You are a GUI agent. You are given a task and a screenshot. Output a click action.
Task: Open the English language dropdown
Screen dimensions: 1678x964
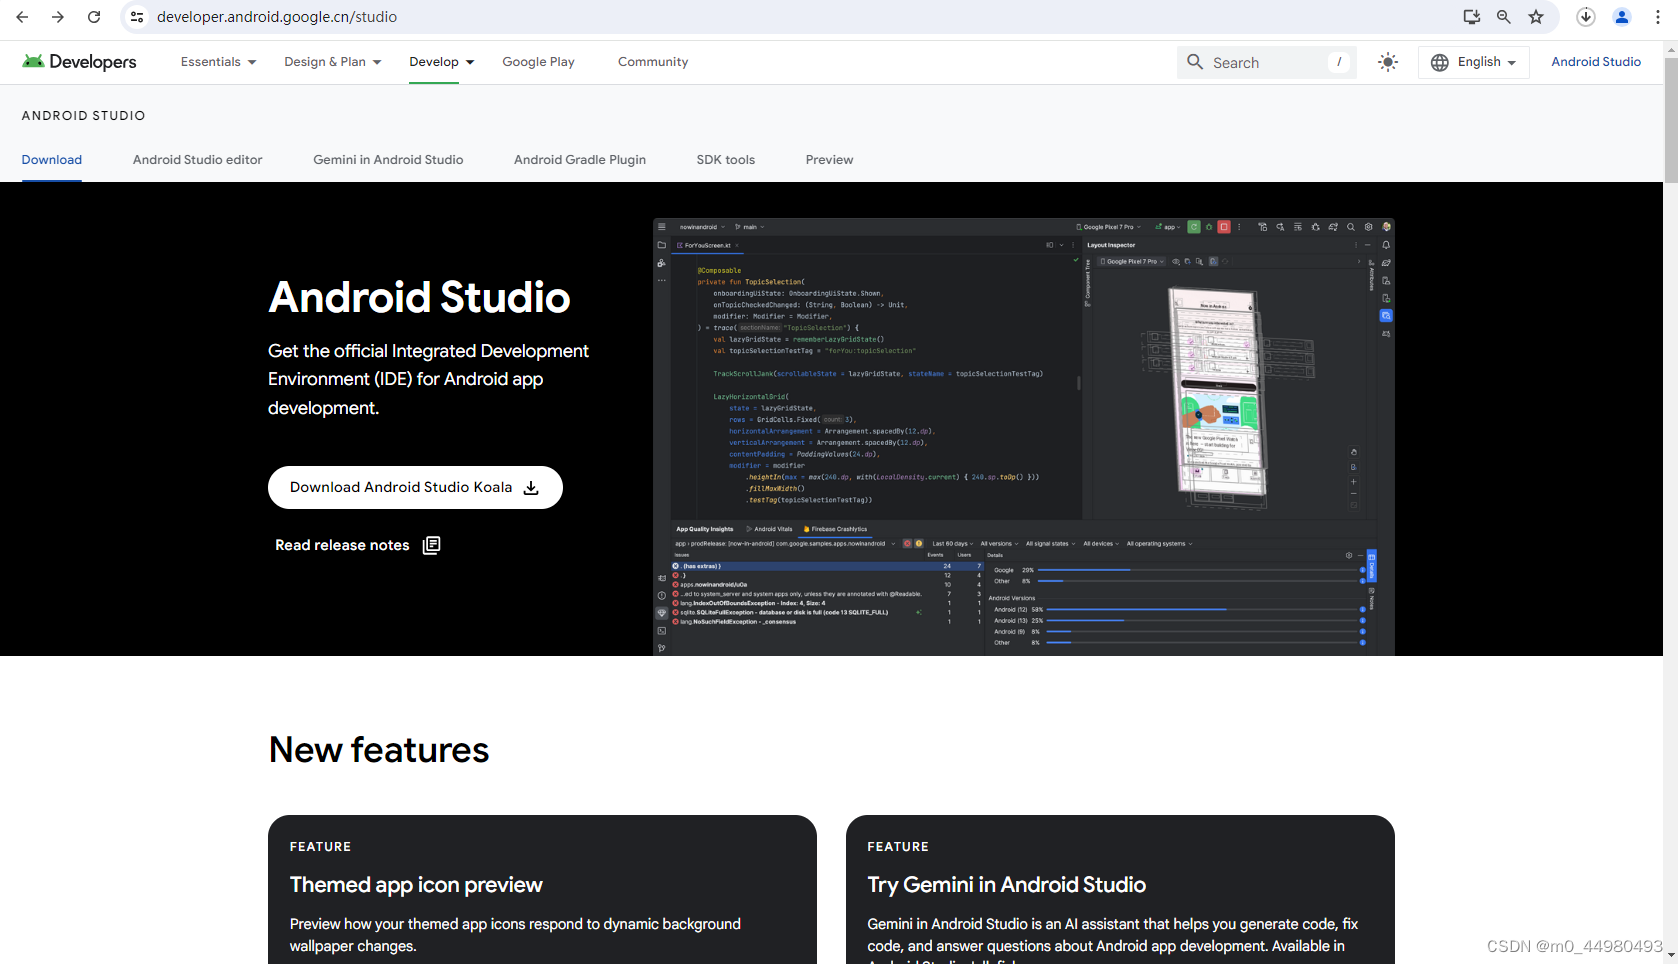pos(1474,62)
